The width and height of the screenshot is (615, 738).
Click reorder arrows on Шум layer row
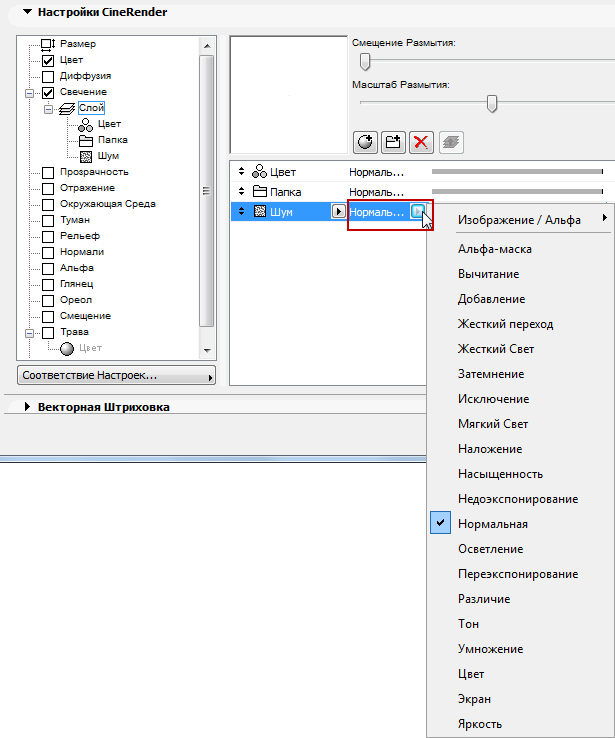[x=241, y=211]
